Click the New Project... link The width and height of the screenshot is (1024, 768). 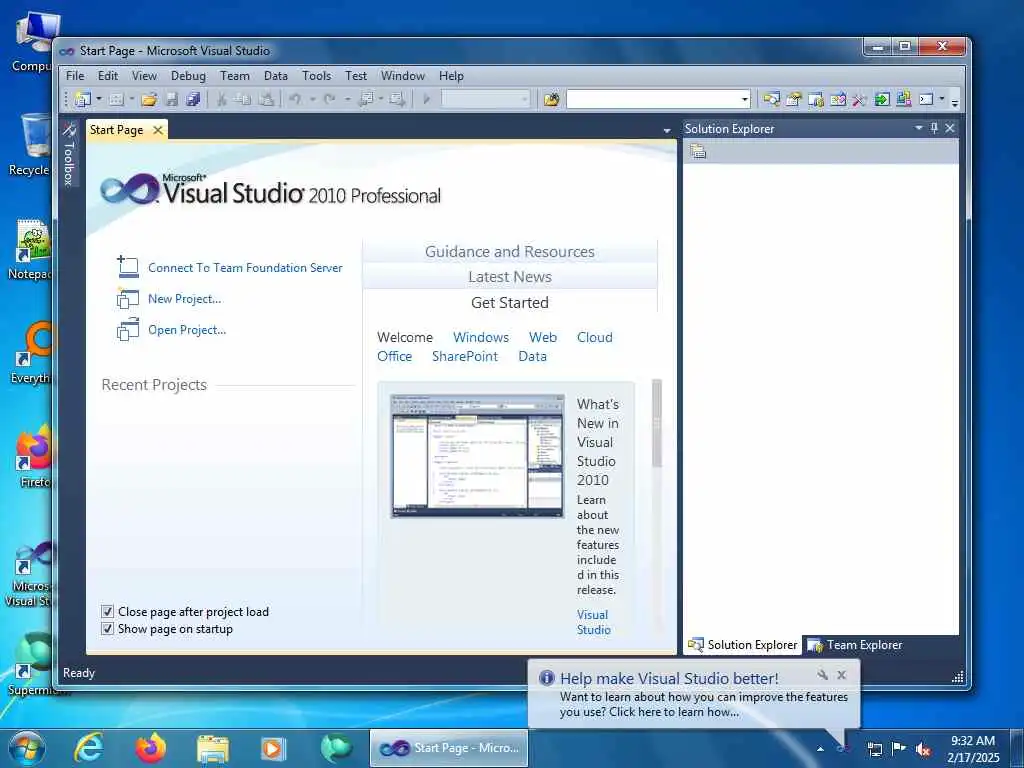pos(184,298)
